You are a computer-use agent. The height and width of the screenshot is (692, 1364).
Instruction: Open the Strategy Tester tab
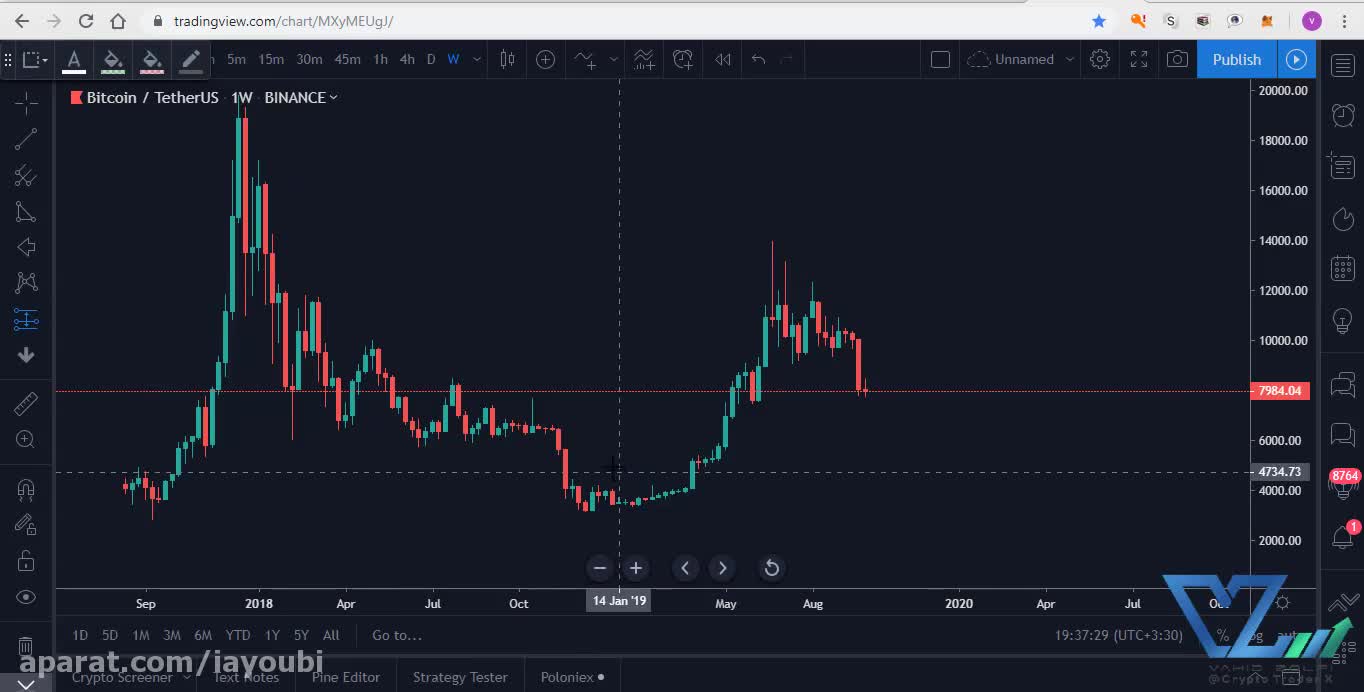[x=460, y=677]
